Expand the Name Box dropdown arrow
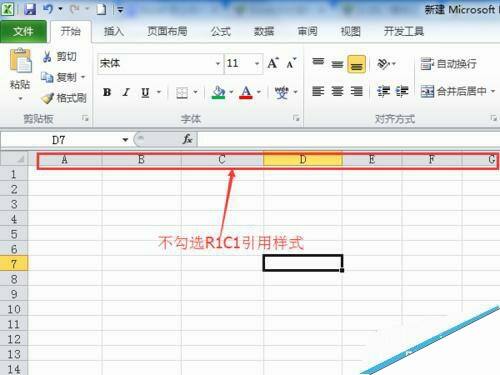 point(125,140)
